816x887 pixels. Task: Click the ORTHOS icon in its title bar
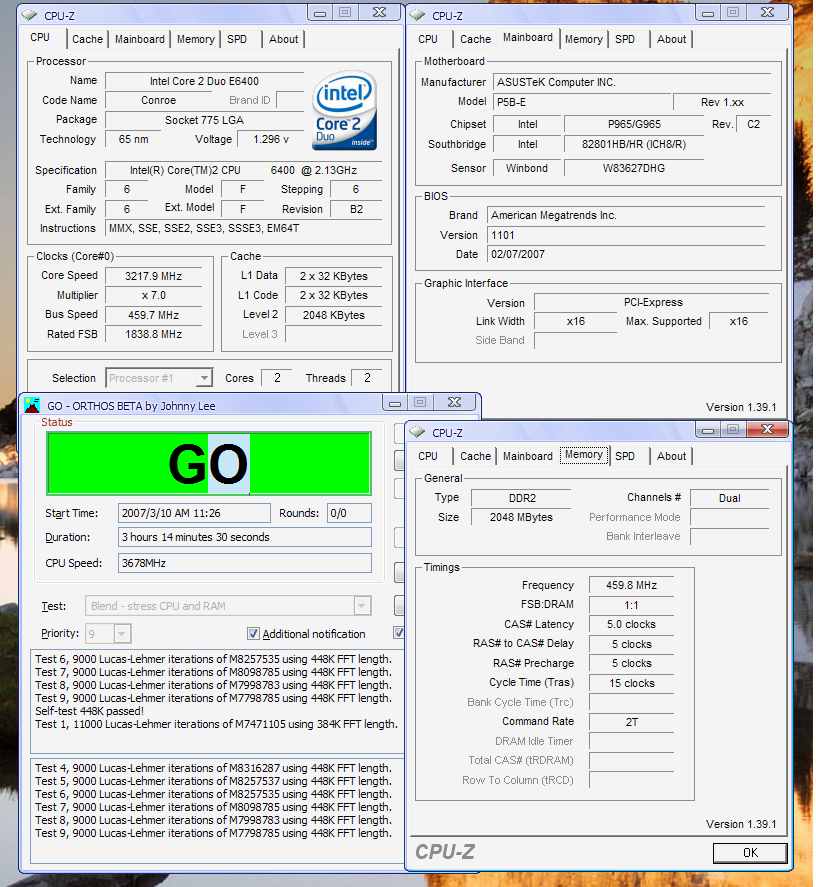33,405
